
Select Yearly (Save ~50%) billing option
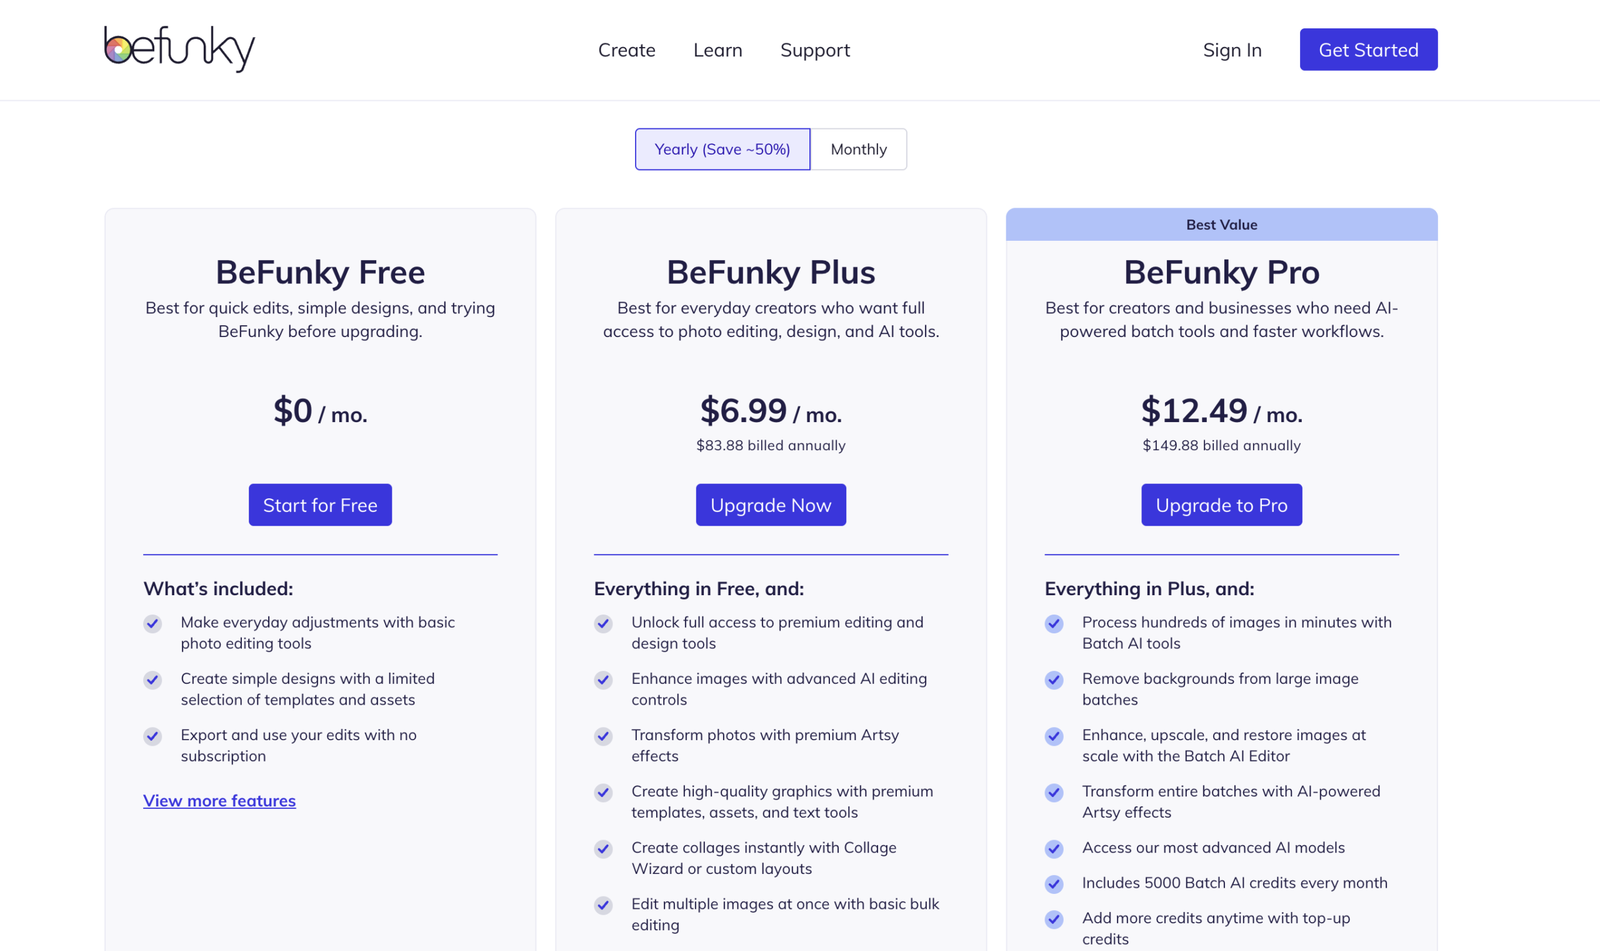[722, 149]
